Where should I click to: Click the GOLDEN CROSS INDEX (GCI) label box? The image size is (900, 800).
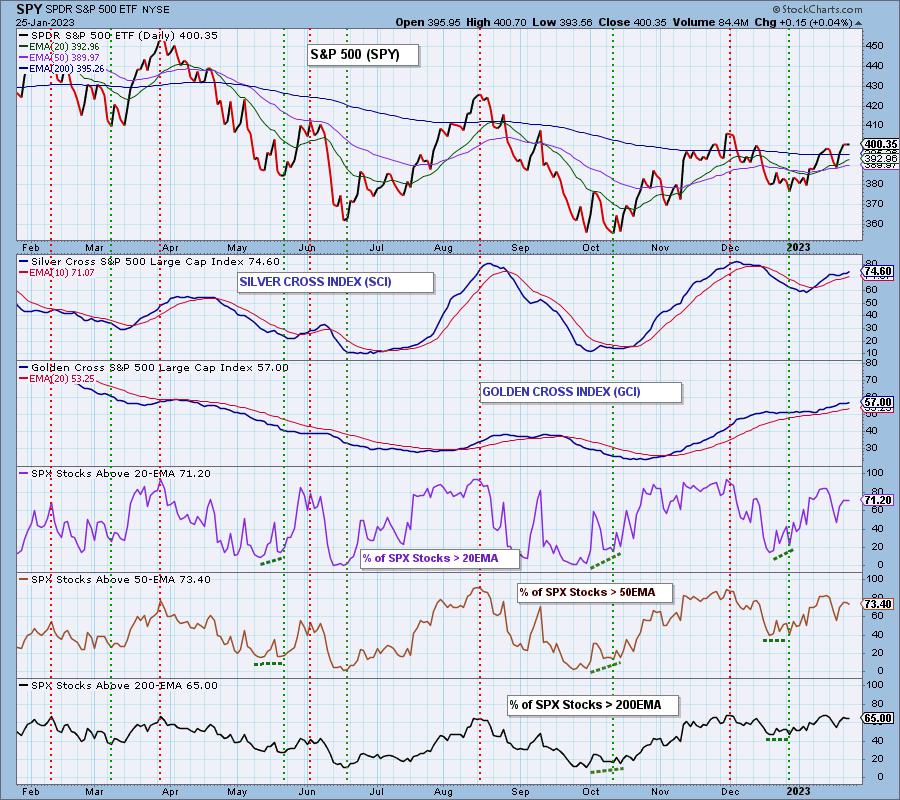[x=581, y=392]
